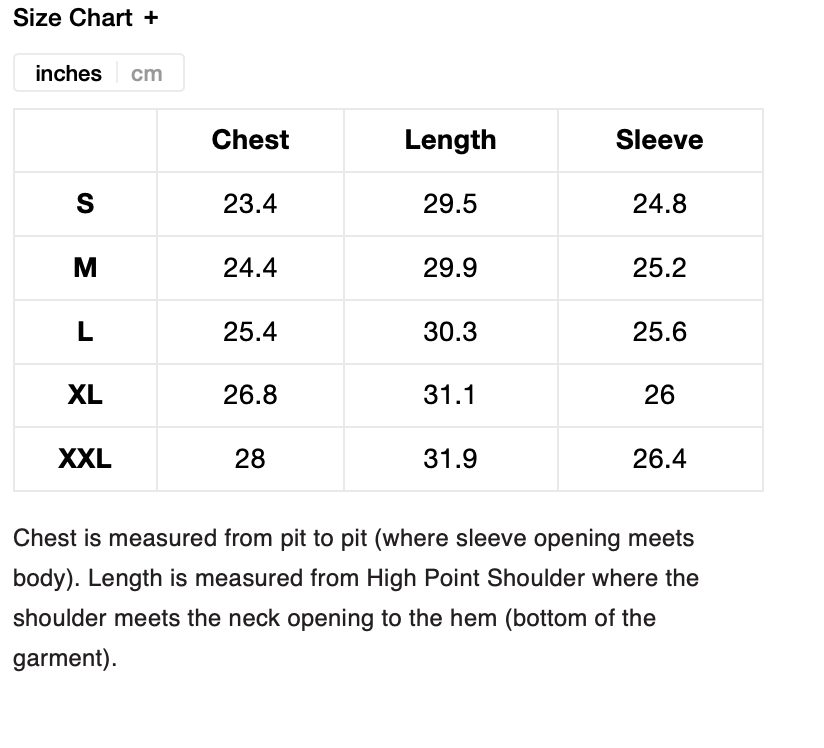Image resolution: width=824 pixels, height=748 pixels.
Task: Click the Sleeve column header
Action: point(659,140)
